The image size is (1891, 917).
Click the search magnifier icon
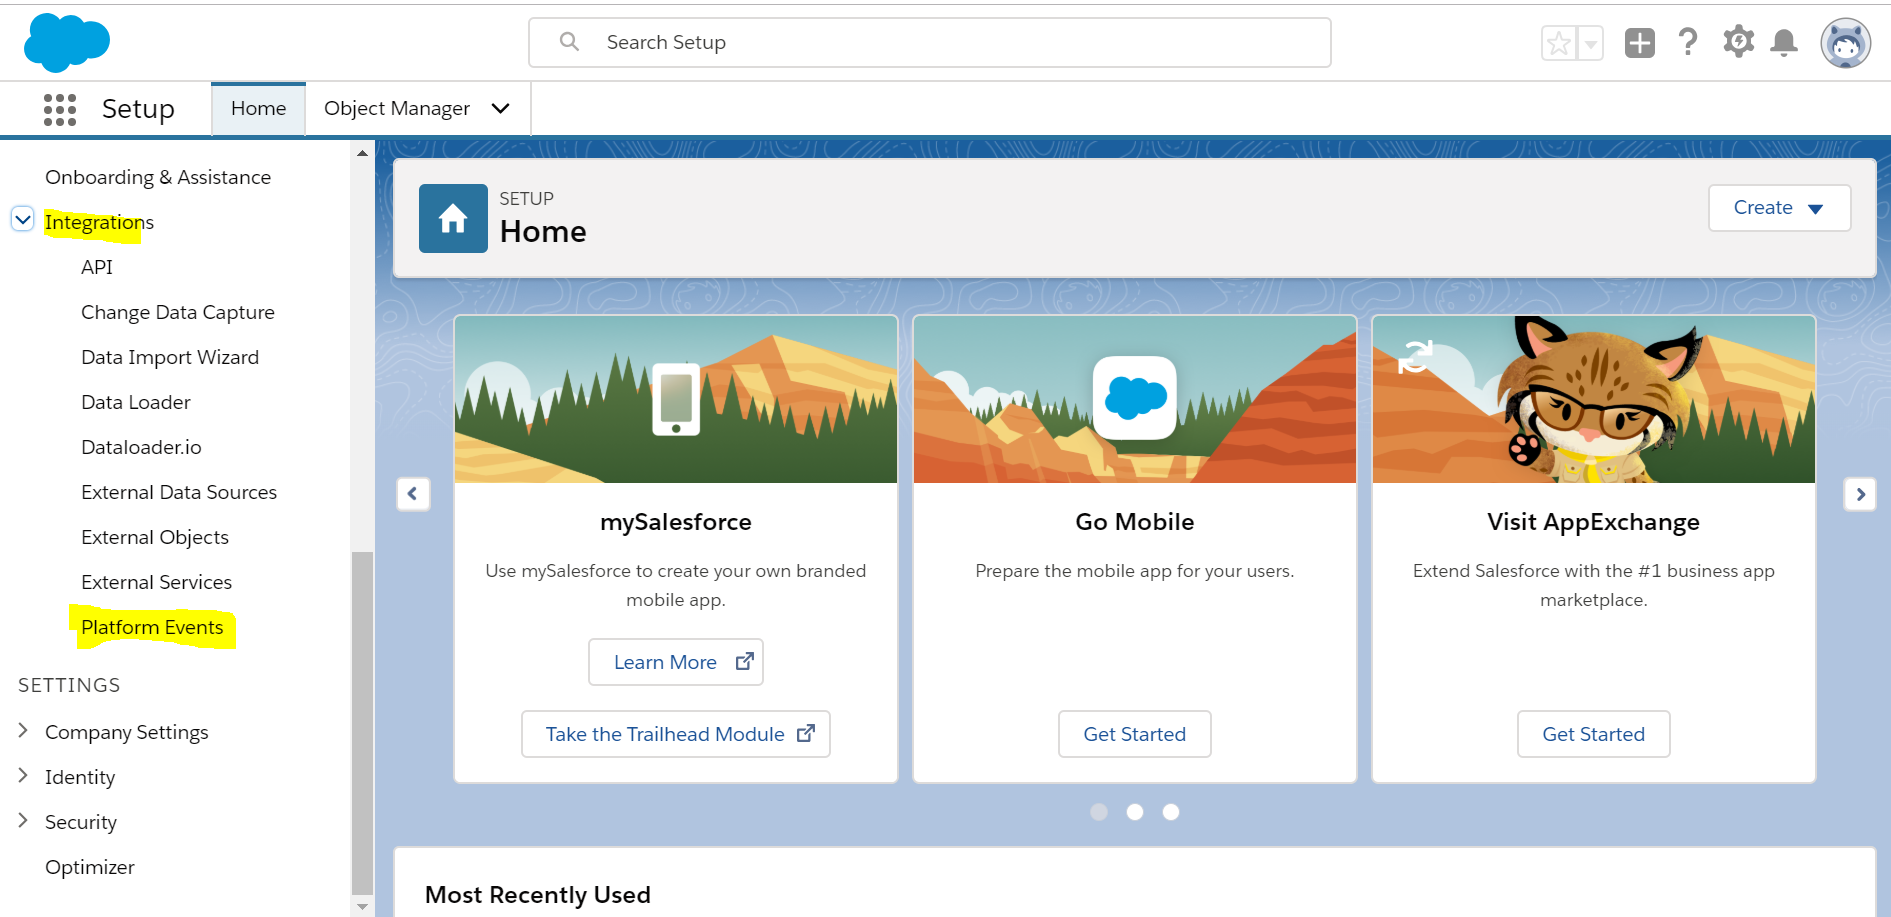click(569, 42)
